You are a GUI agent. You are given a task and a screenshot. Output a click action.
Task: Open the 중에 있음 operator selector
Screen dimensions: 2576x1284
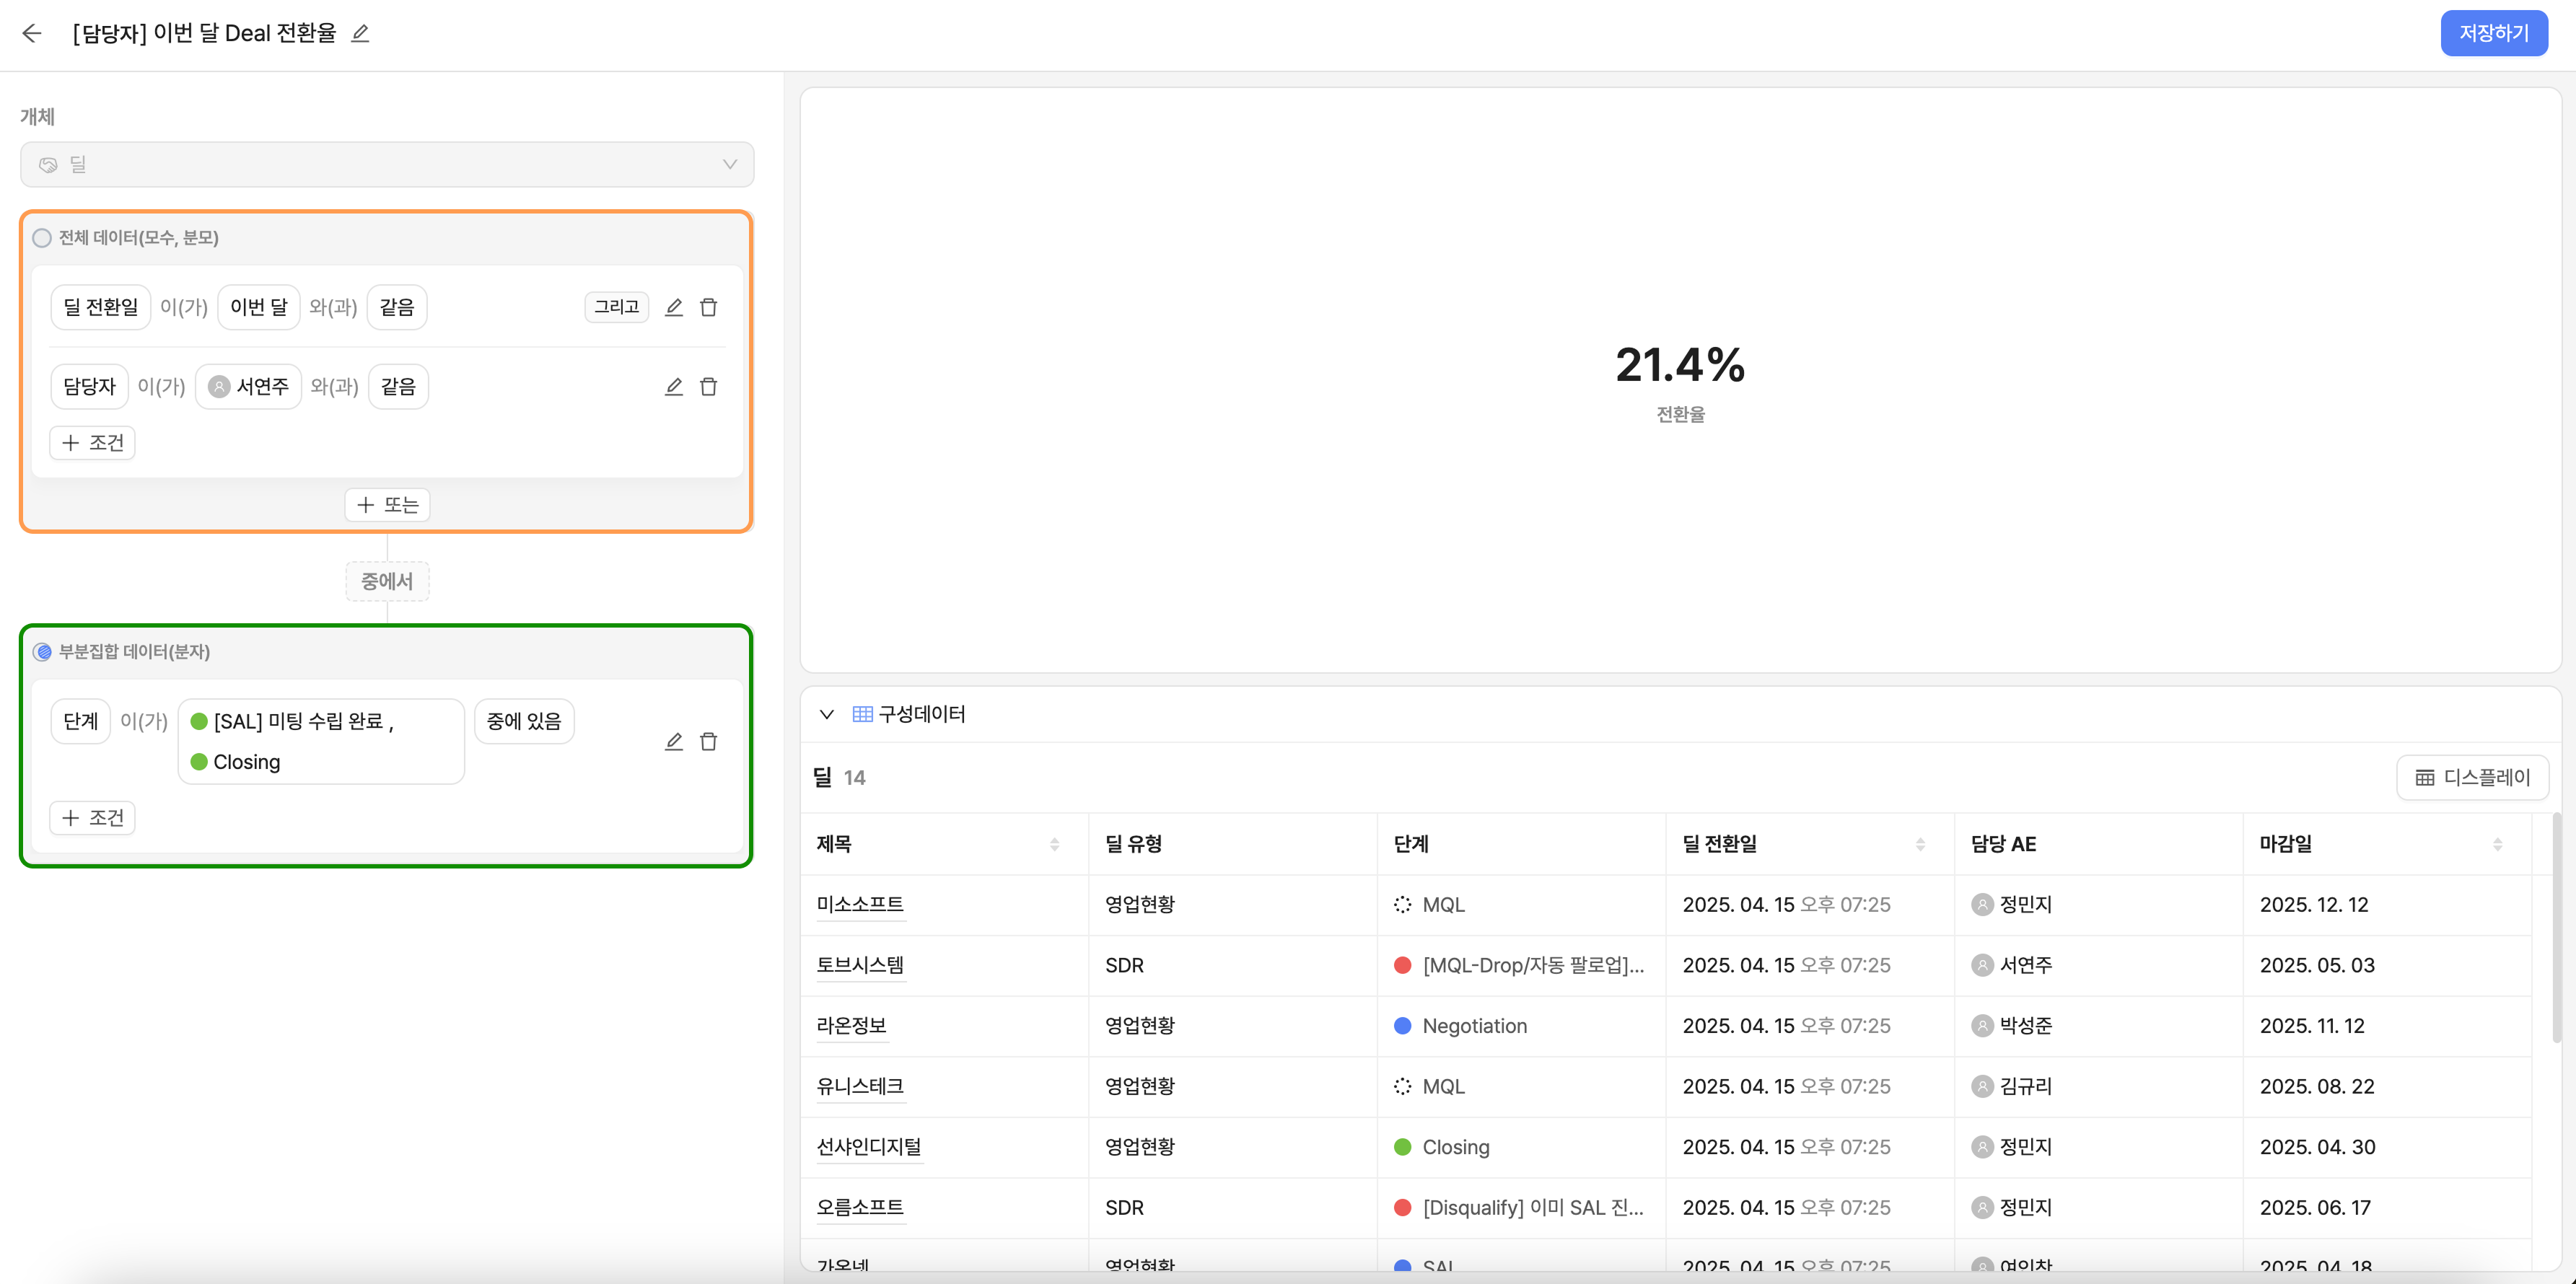coord(524,721)
